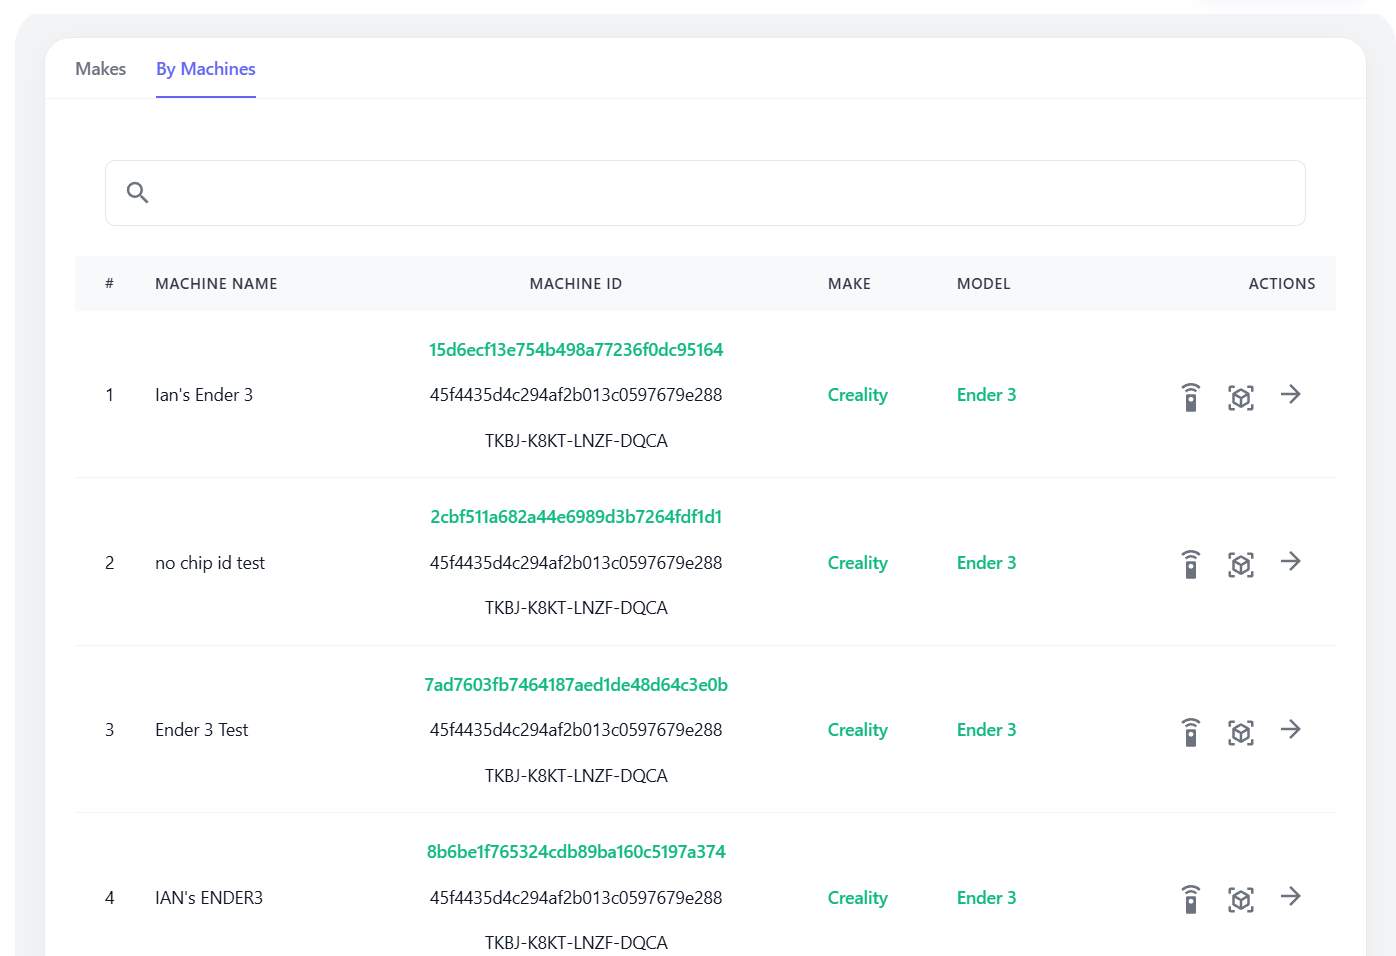This screenshot has height=956, width=1396.
Task: Click arrow to open Ian's Ender 3 details
Action: coord(1291,394)
